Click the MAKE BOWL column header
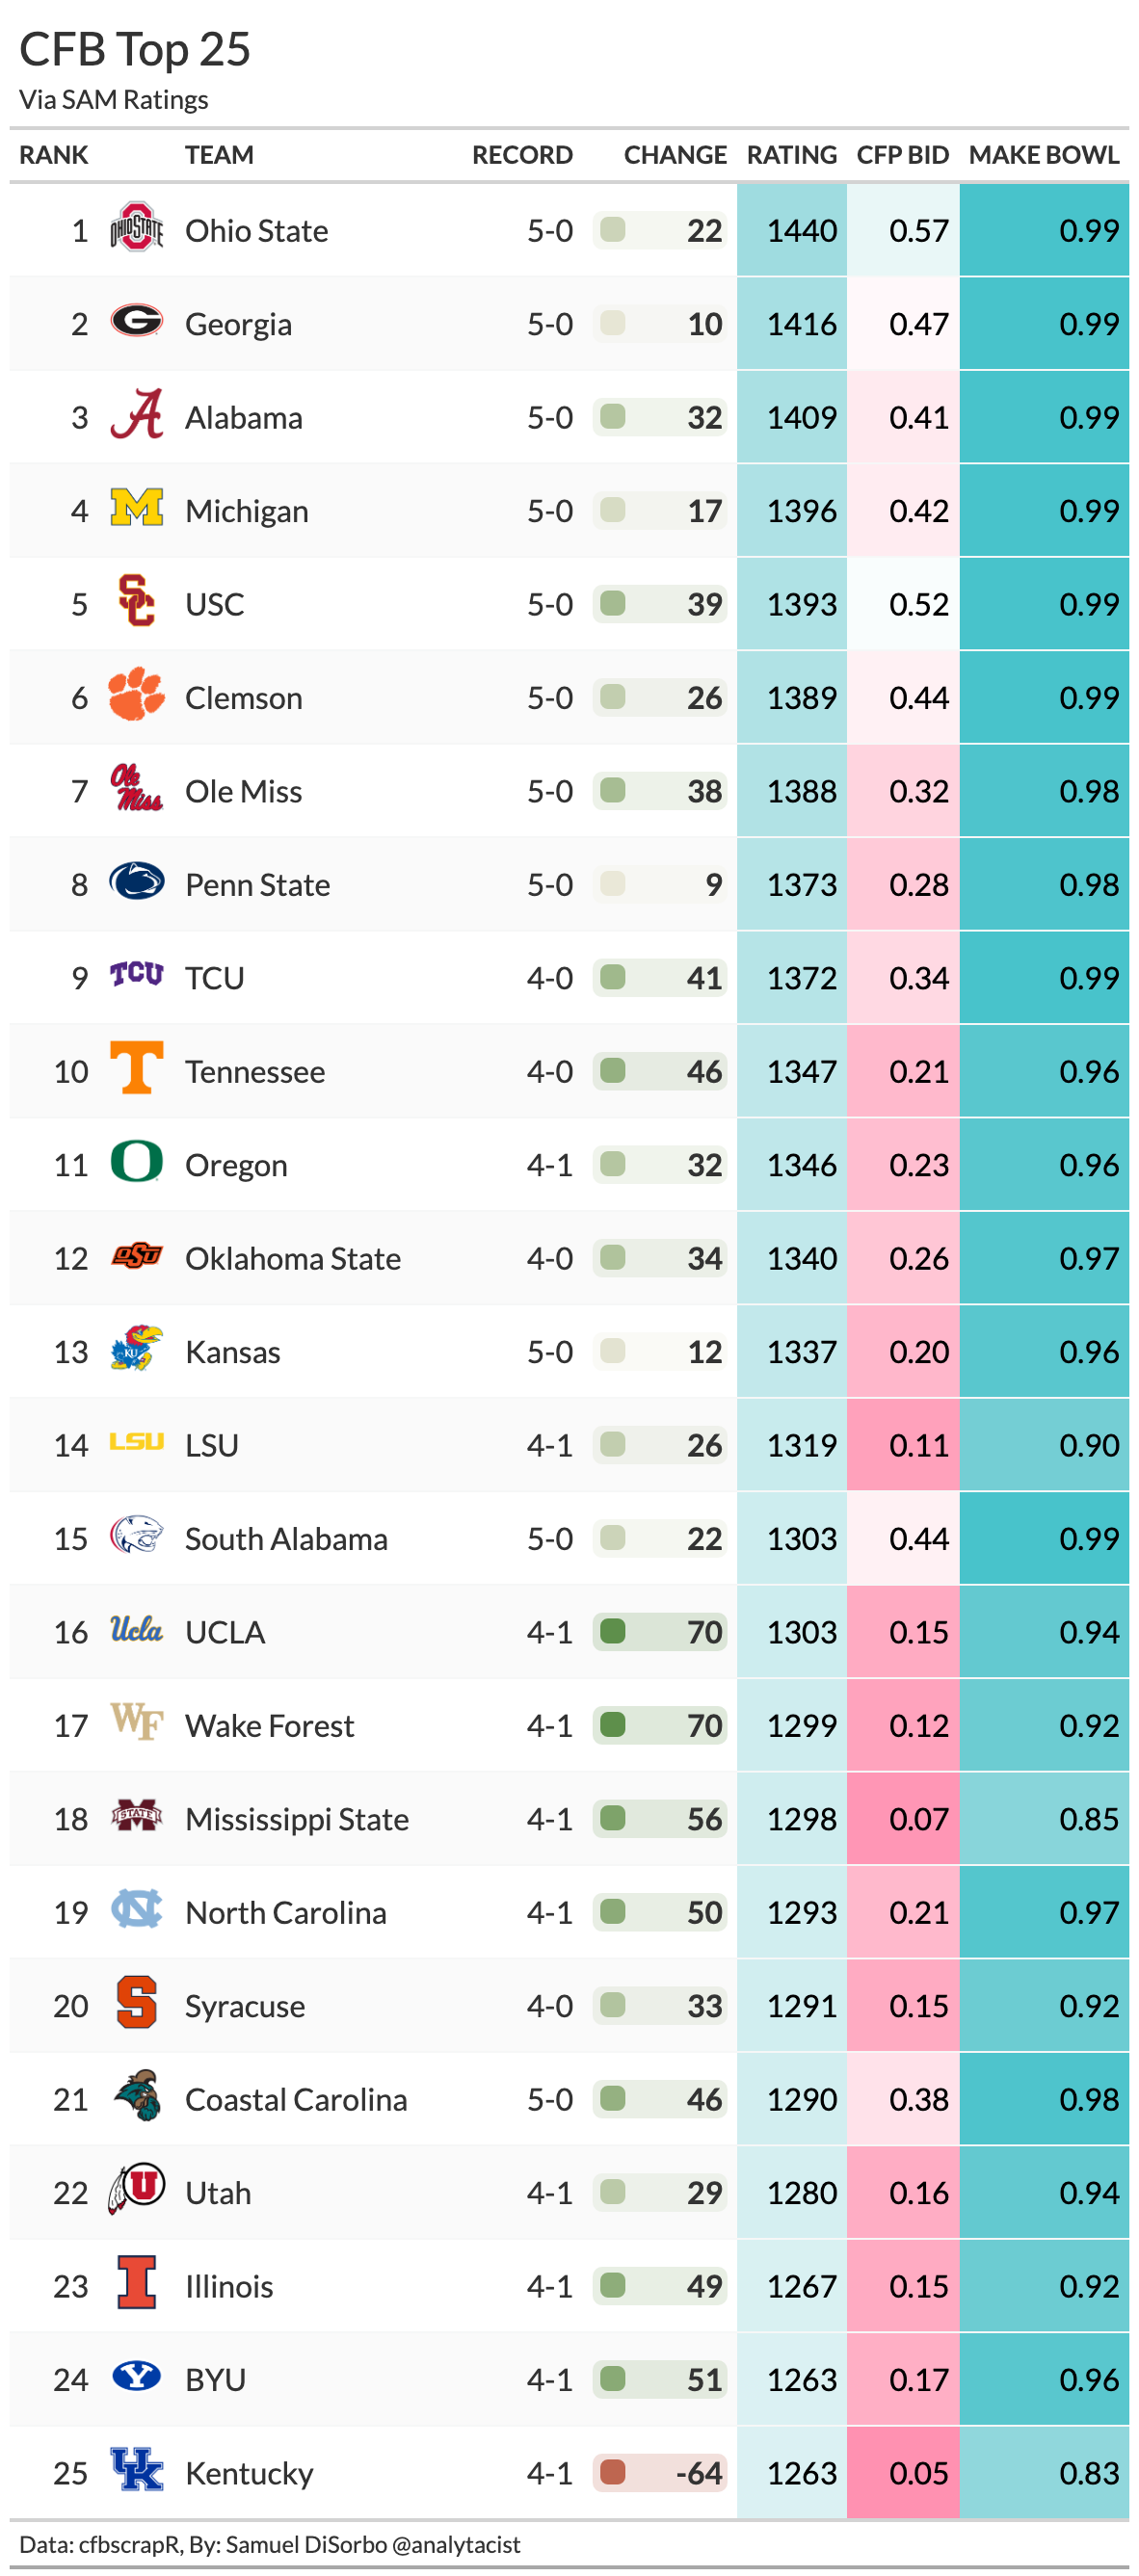Image resolution: width=1139 pixels, height=2576 pixels. point(1043,155)
